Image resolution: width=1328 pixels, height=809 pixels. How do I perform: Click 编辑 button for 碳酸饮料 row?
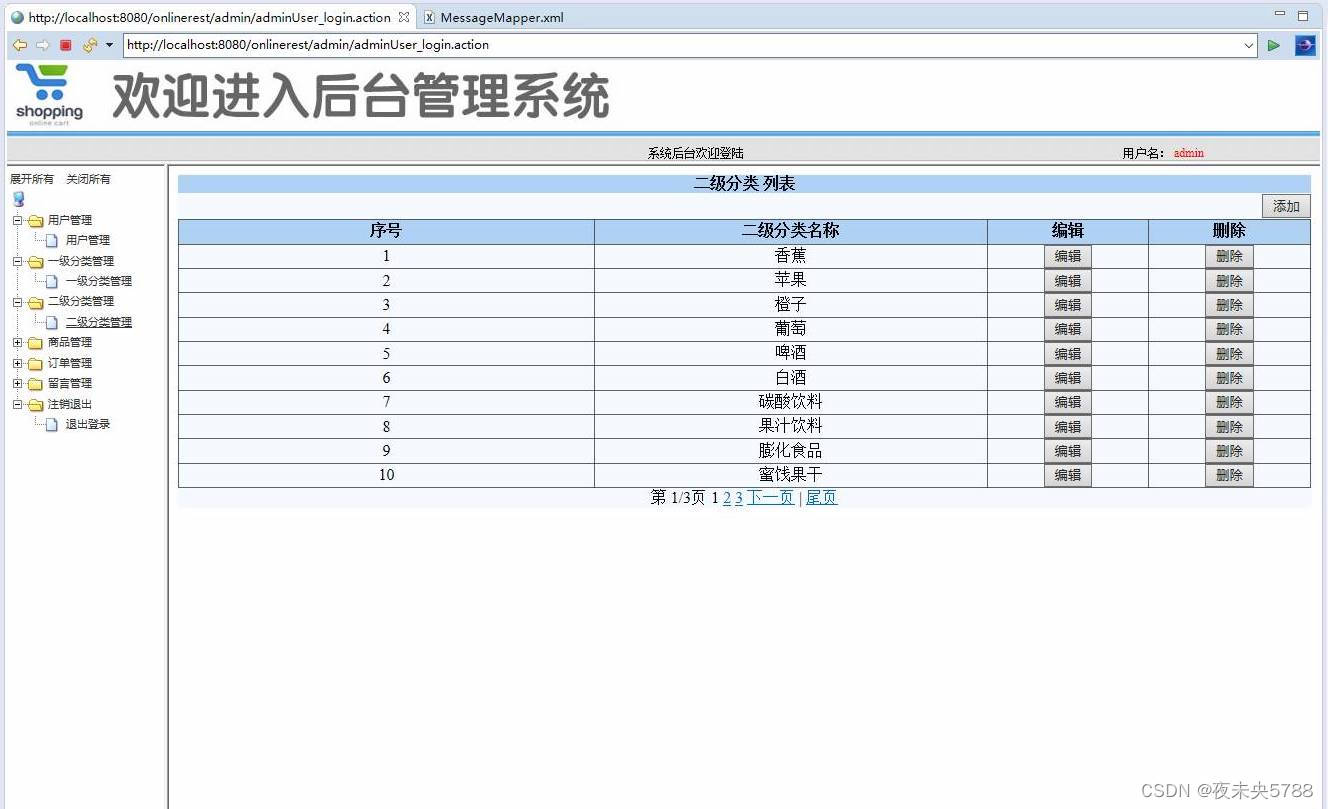click(1068, 402)
